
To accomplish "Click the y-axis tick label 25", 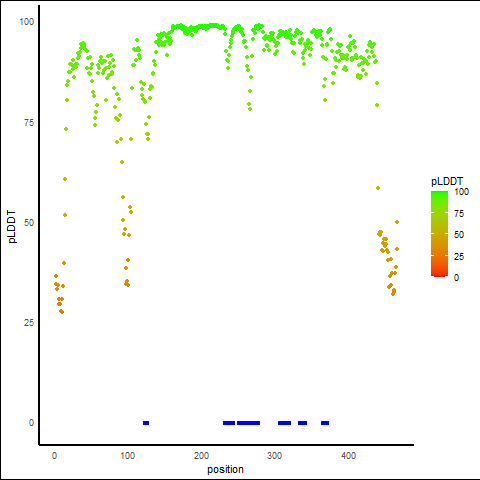I will (29, 323).
